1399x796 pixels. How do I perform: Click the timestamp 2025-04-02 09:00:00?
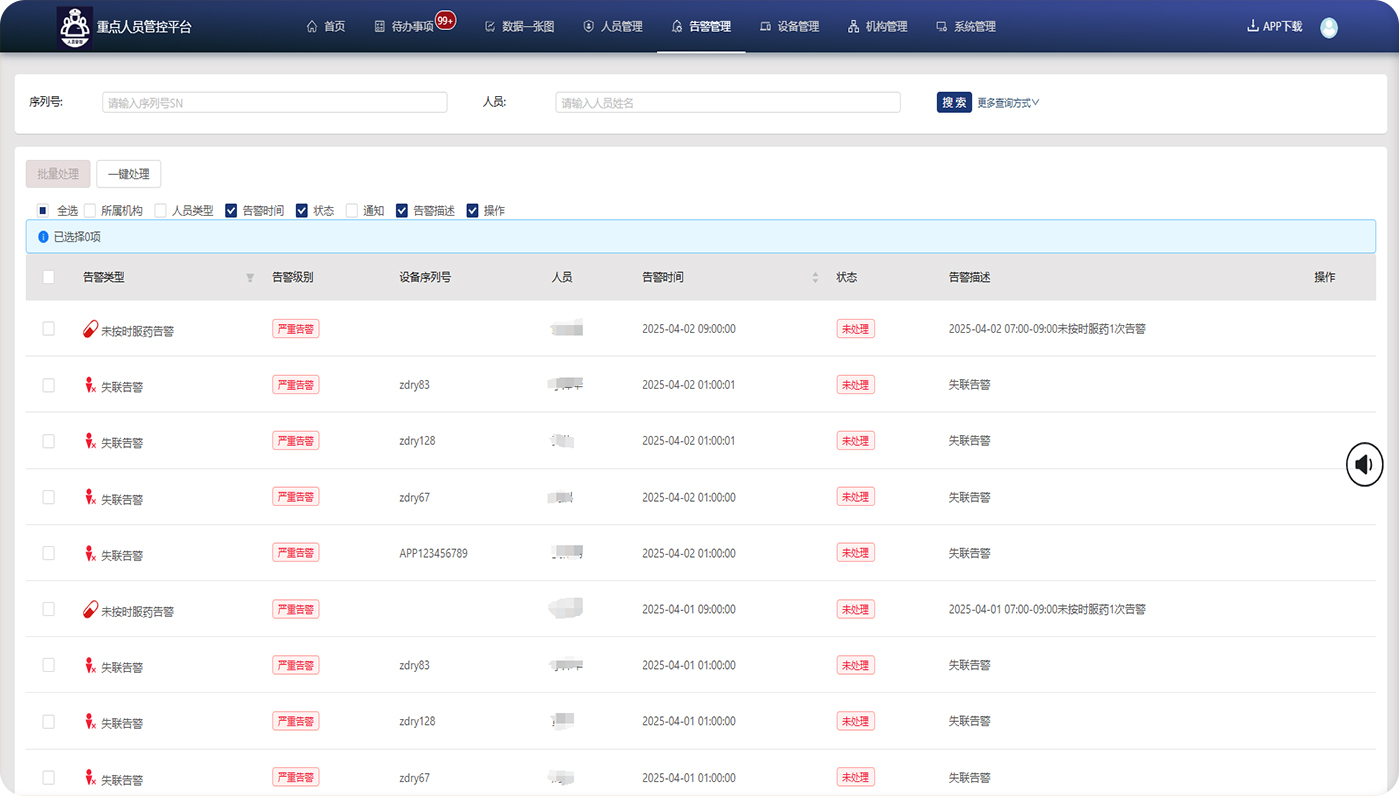point(689,329)
